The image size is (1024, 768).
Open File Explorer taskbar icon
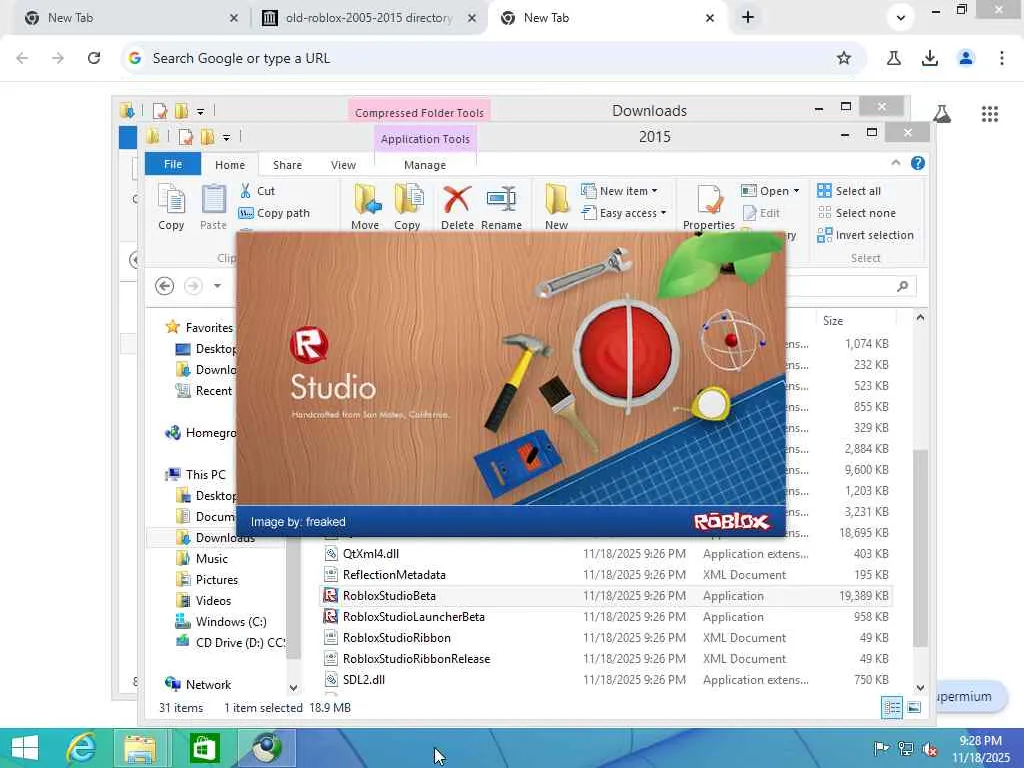[140, 748]
